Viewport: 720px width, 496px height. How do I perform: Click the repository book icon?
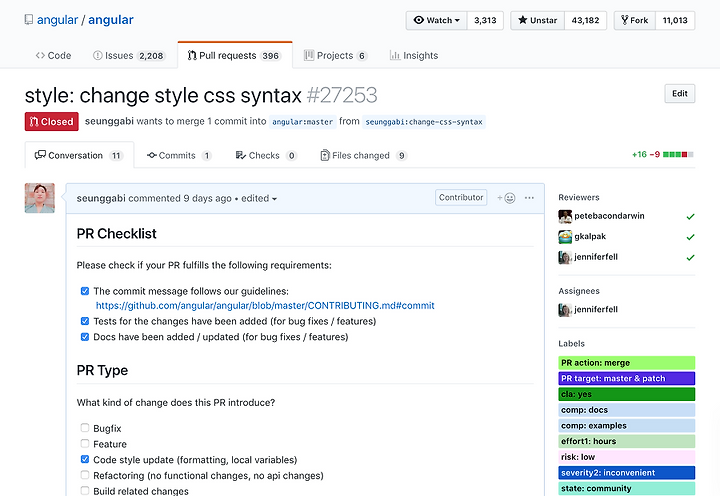[x=28, y=20]
